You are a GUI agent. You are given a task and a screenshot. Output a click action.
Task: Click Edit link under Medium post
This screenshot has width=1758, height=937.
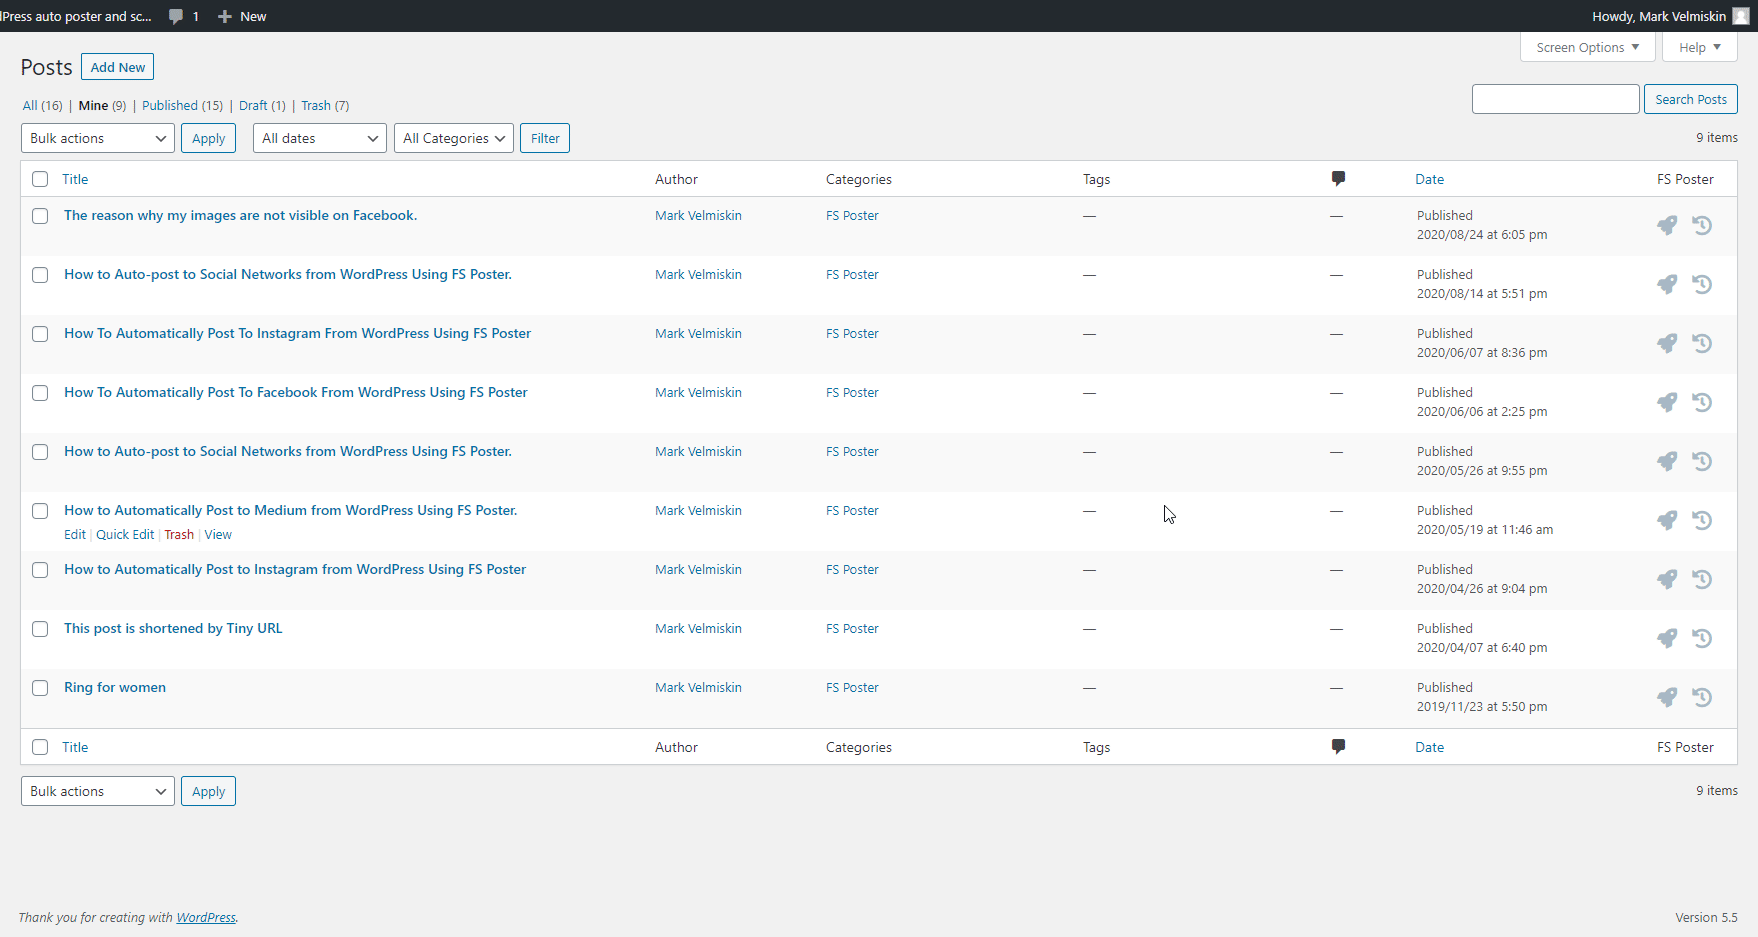point(75,535)
